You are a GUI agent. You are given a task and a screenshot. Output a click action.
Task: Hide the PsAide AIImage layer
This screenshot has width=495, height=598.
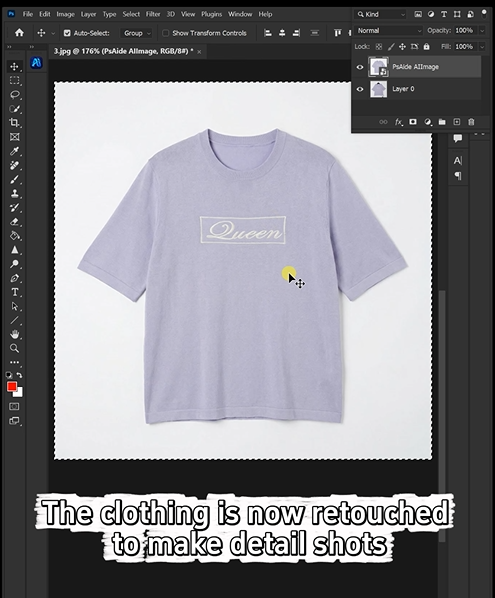coord(360,67)
